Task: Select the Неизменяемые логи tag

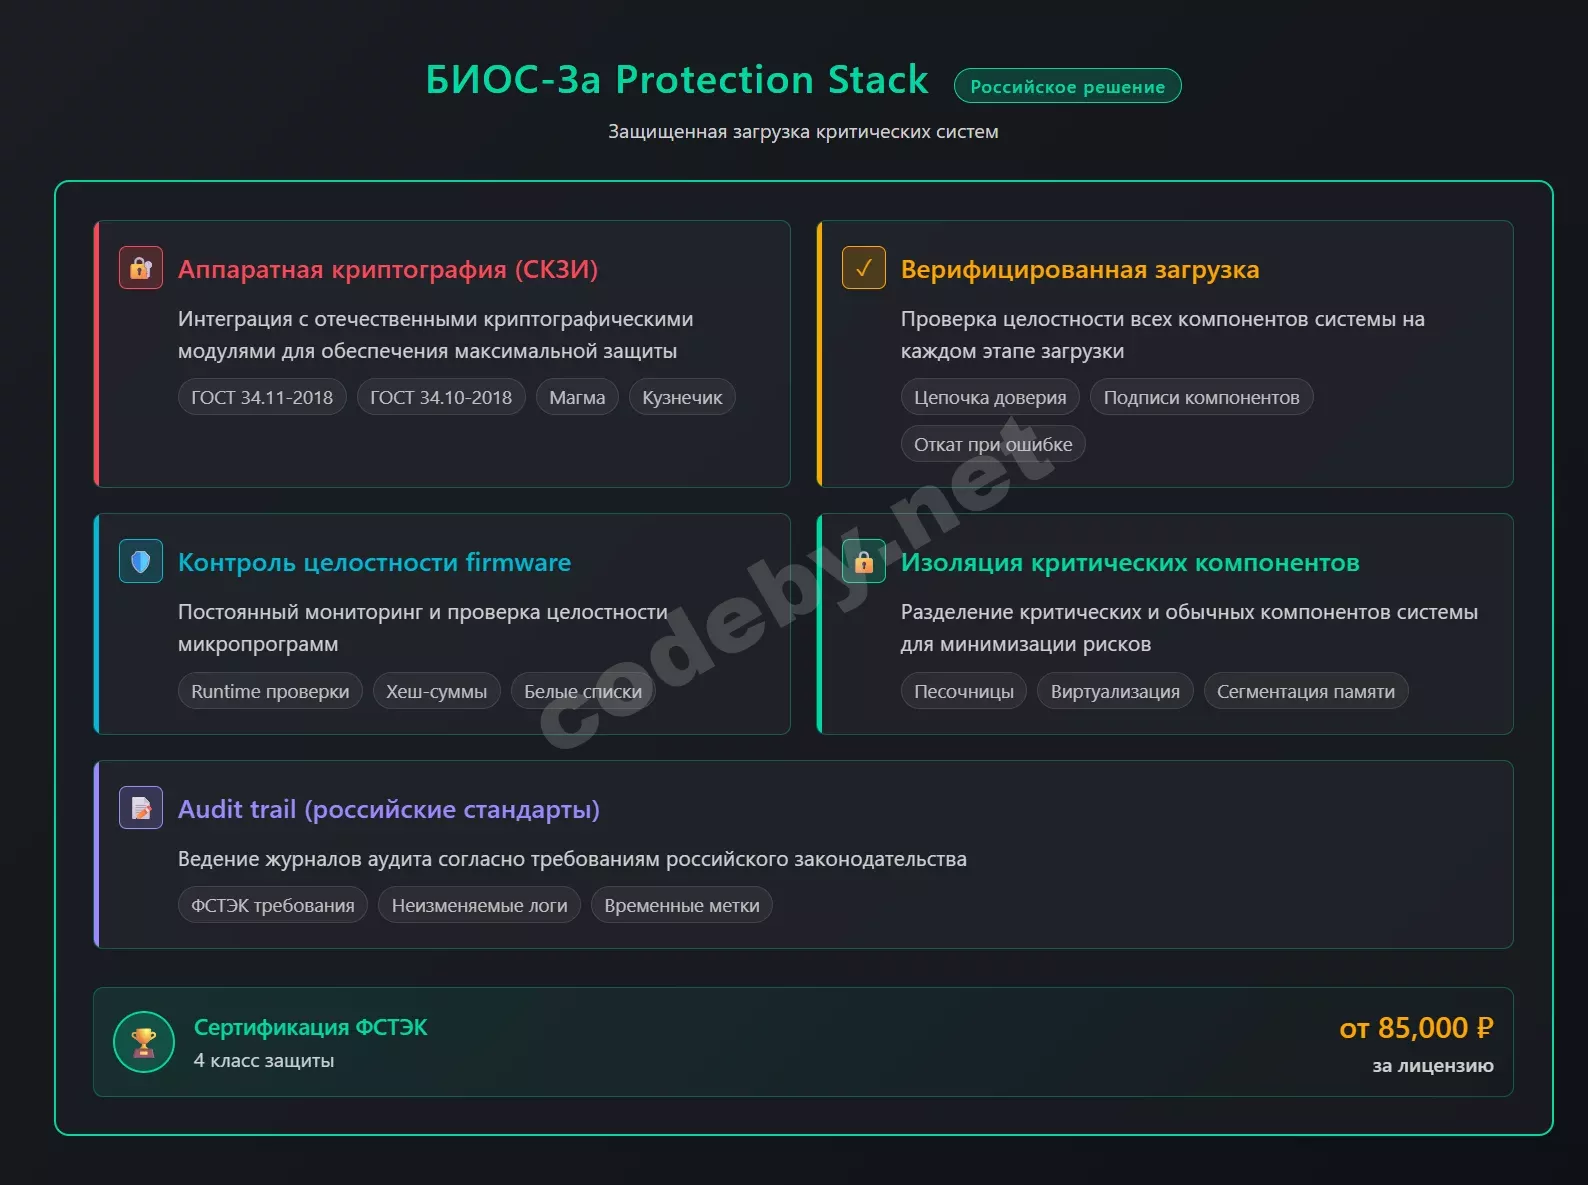Action: (478, 904)
